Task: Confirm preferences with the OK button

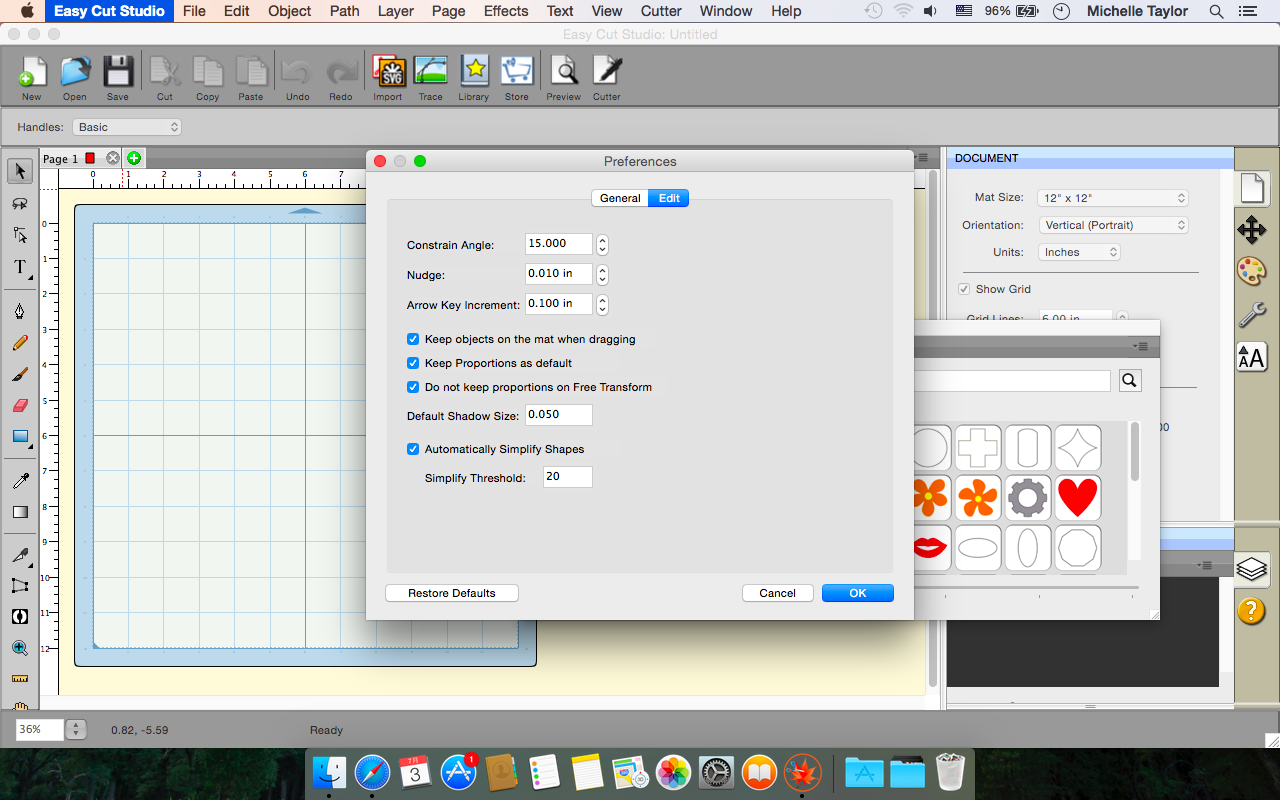Action: click(857, 592)
